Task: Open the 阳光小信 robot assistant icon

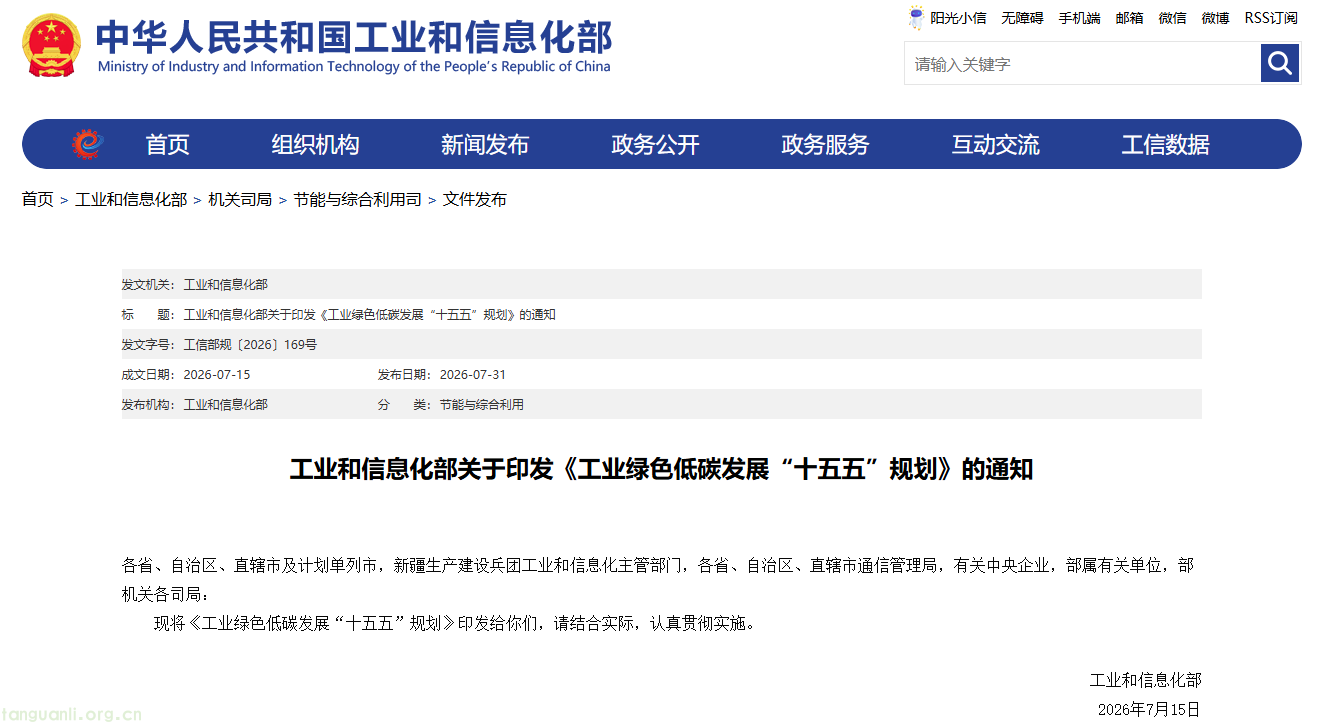Action: (x=916, y=18)
